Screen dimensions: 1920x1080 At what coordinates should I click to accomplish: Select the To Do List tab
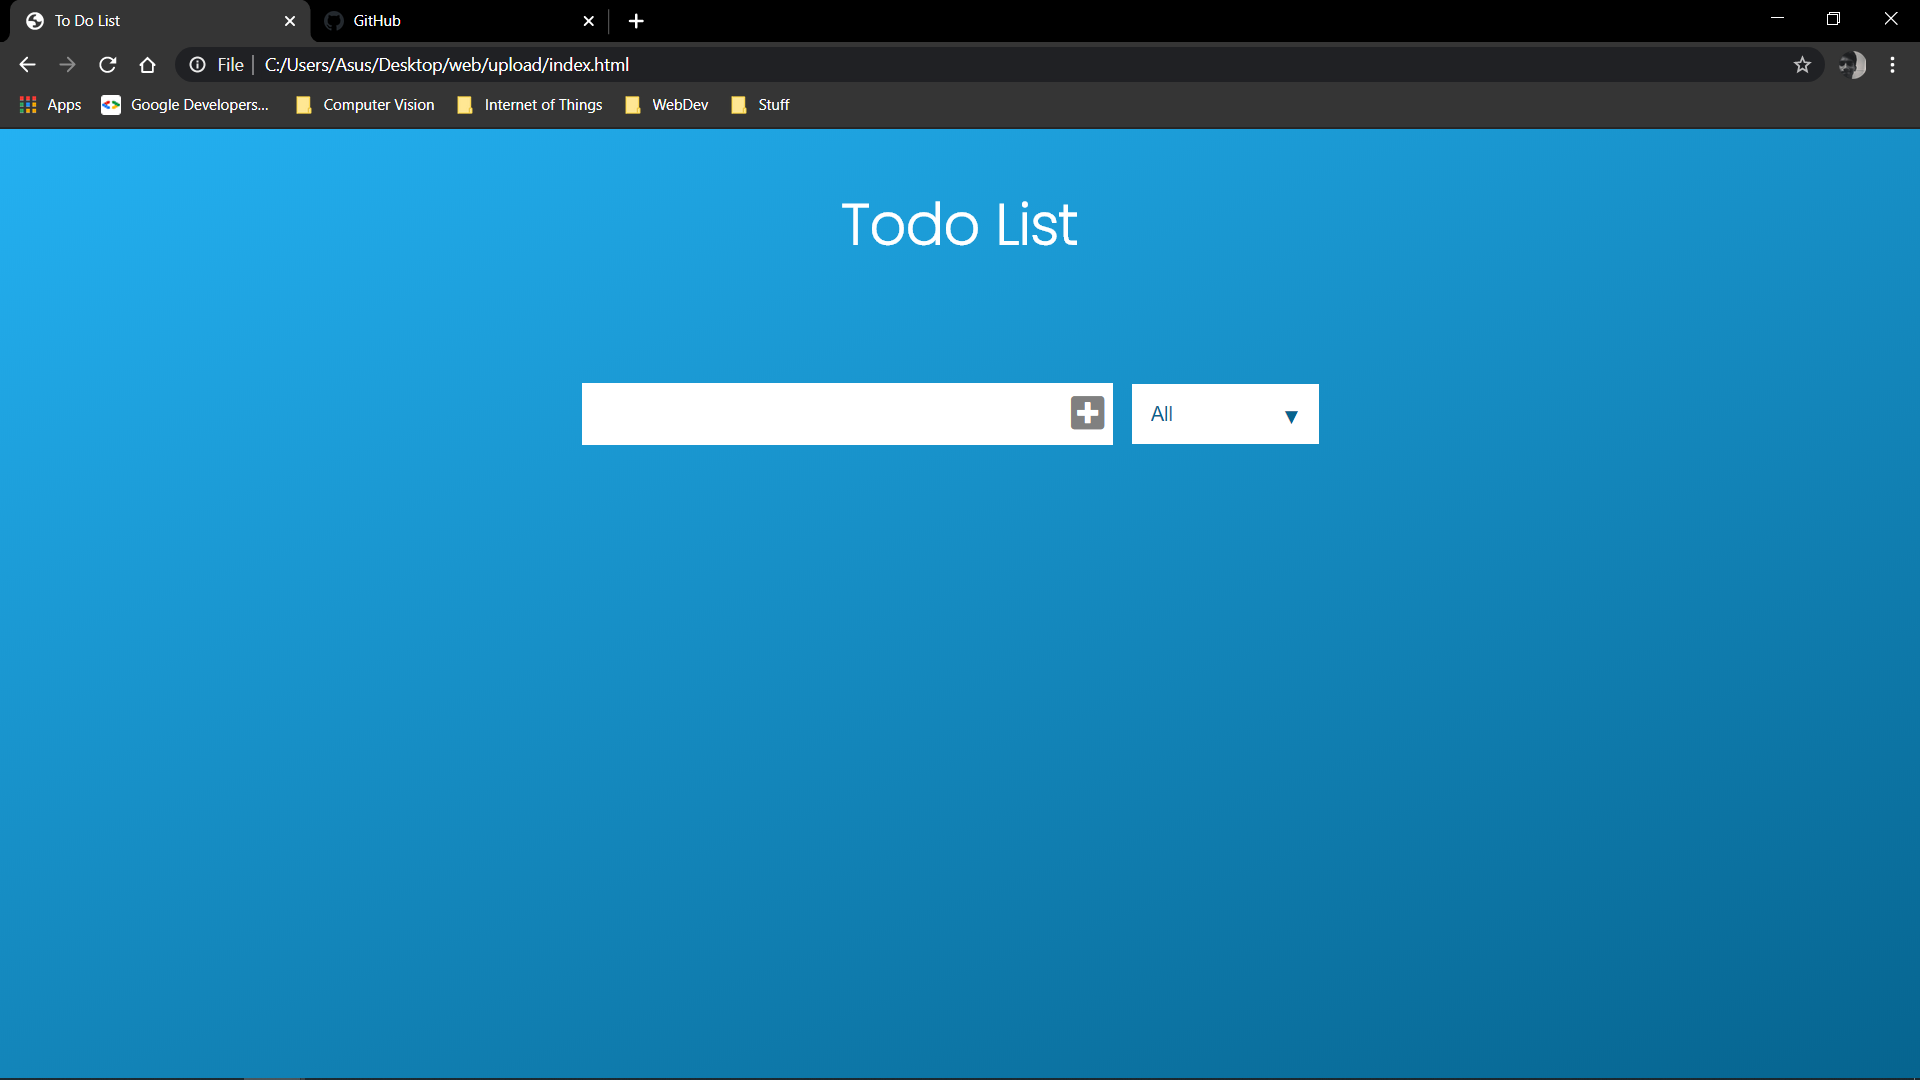(150, 21)
